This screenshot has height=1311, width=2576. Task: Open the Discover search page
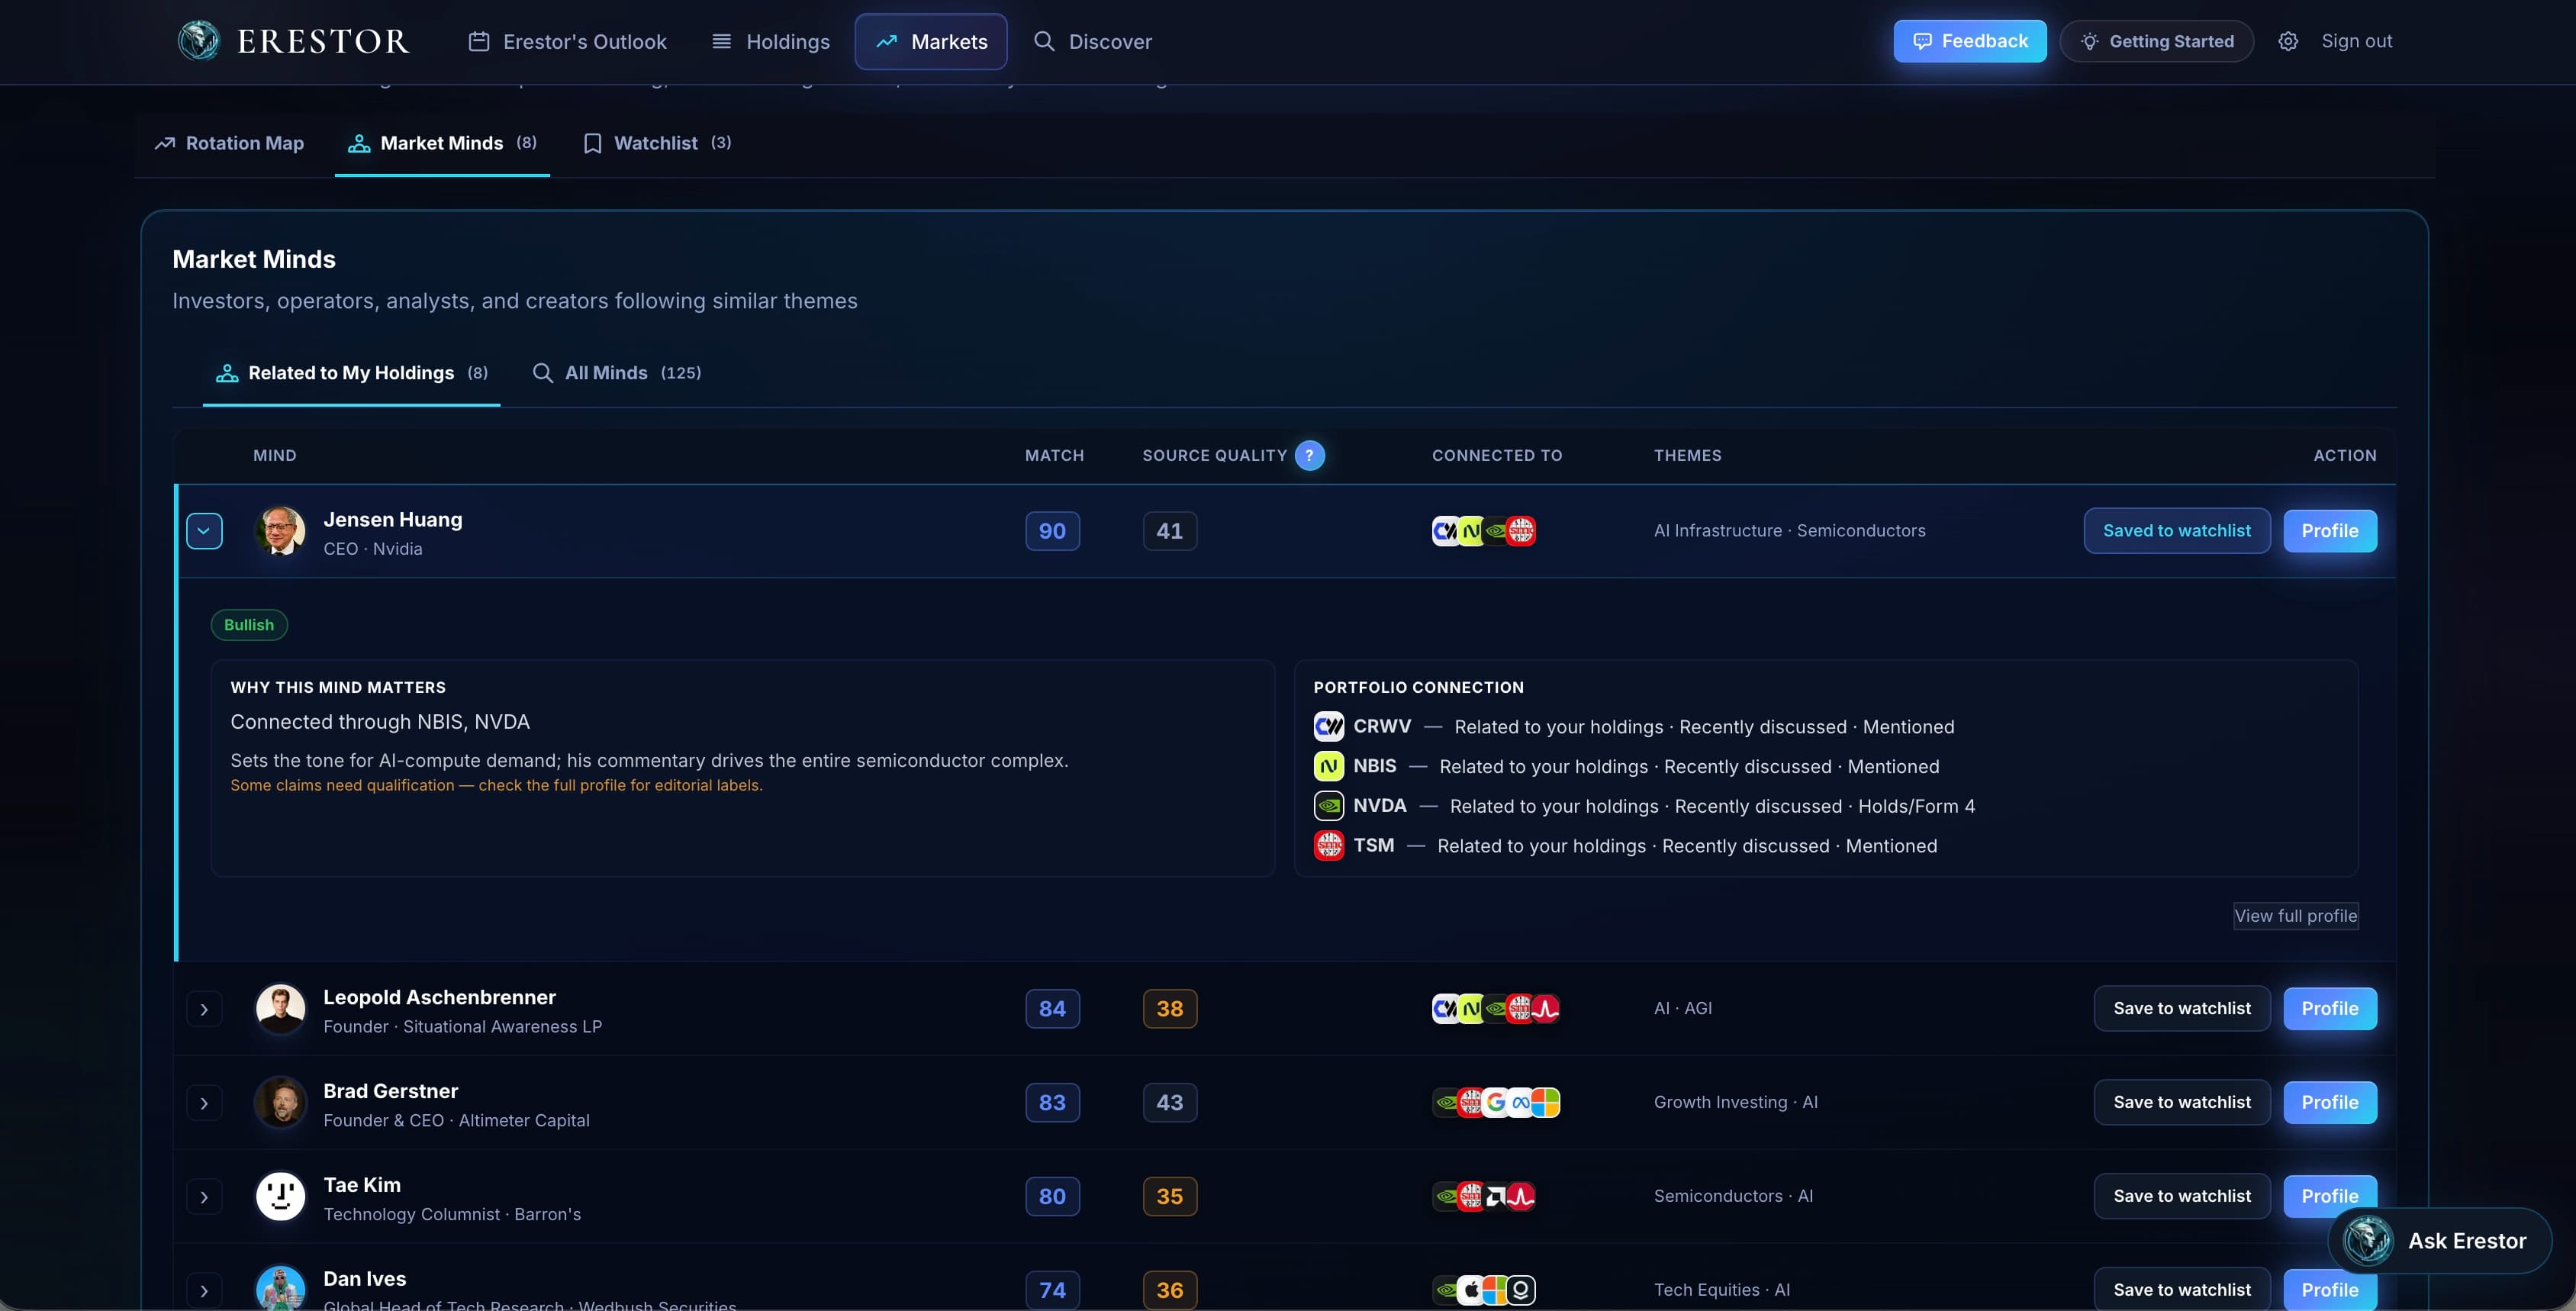tap(1092, 41)
